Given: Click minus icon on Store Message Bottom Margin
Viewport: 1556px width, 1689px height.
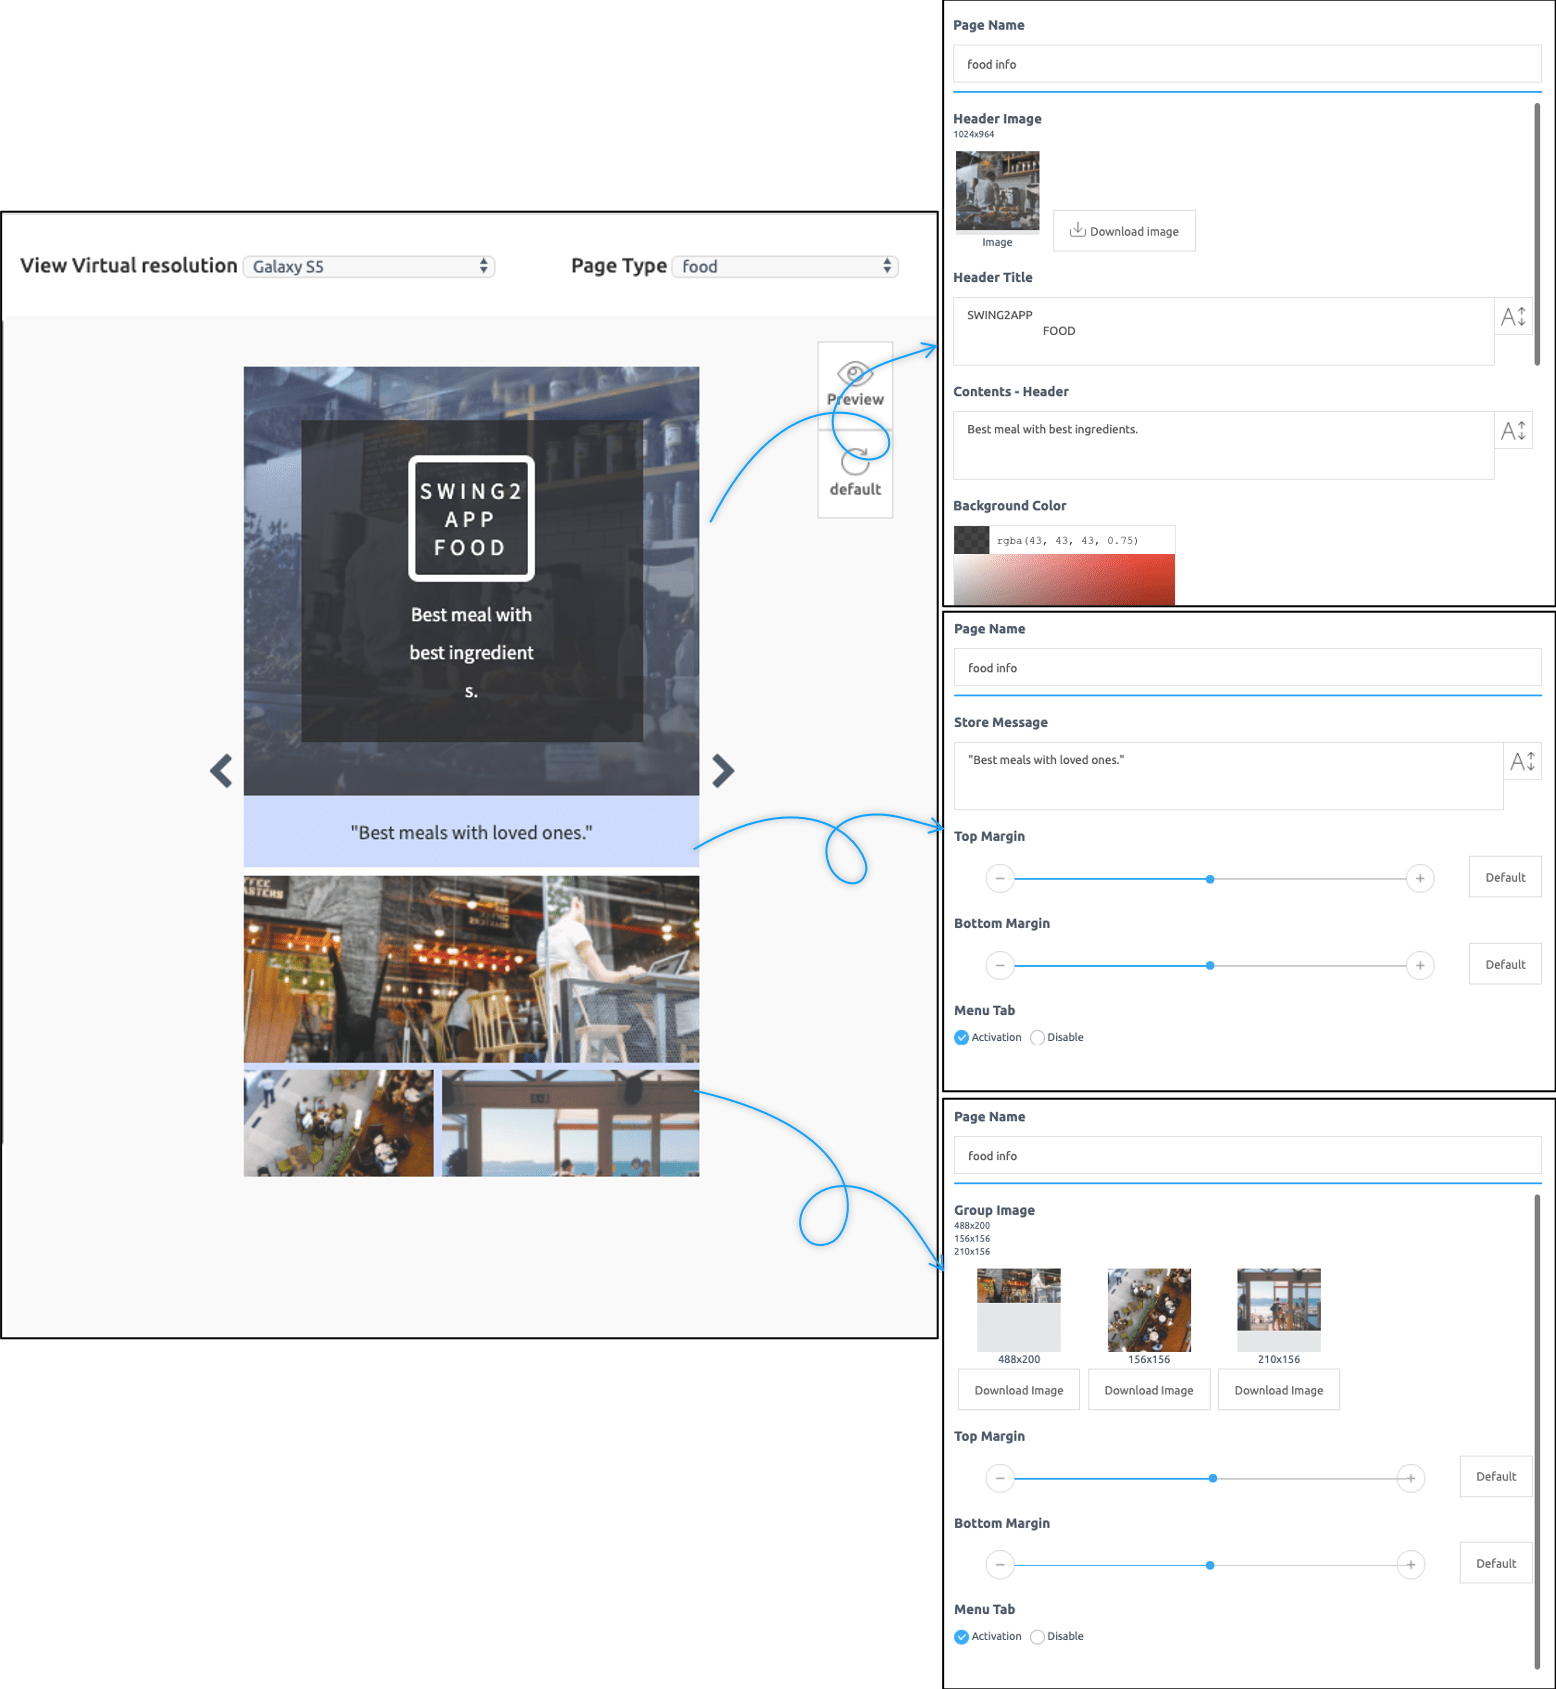Looking at the screenshot, I should click(x=1000, y=966).
